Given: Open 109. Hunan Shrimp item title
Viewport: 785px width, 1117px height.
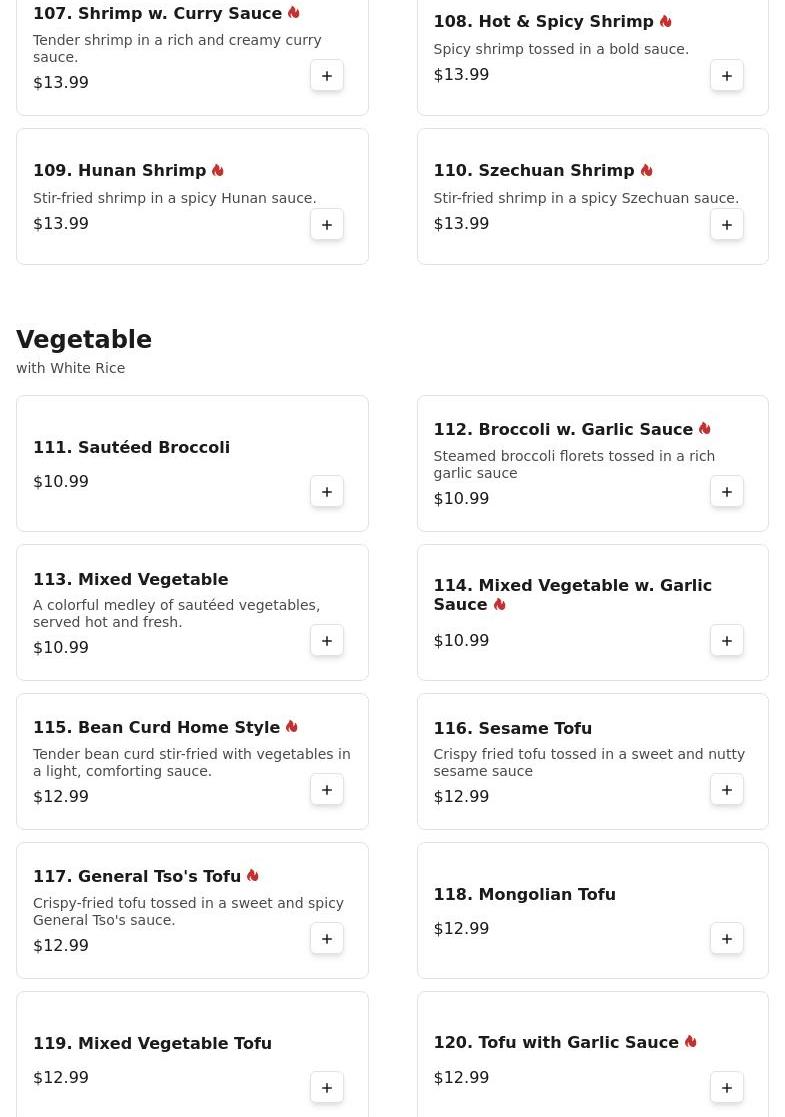Looking at the screenshot, I should click(119, 170).
